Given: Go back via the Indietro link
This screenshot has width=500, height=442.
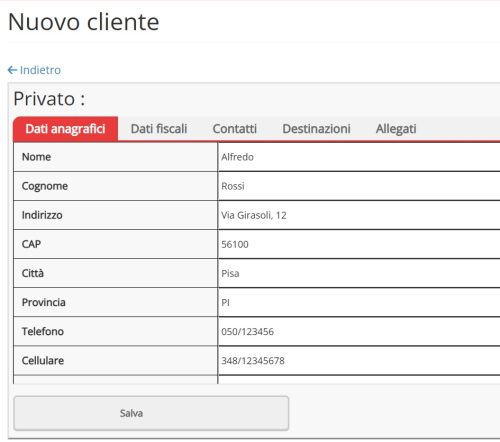Looking at the screenshot, I should click(34, 70).
